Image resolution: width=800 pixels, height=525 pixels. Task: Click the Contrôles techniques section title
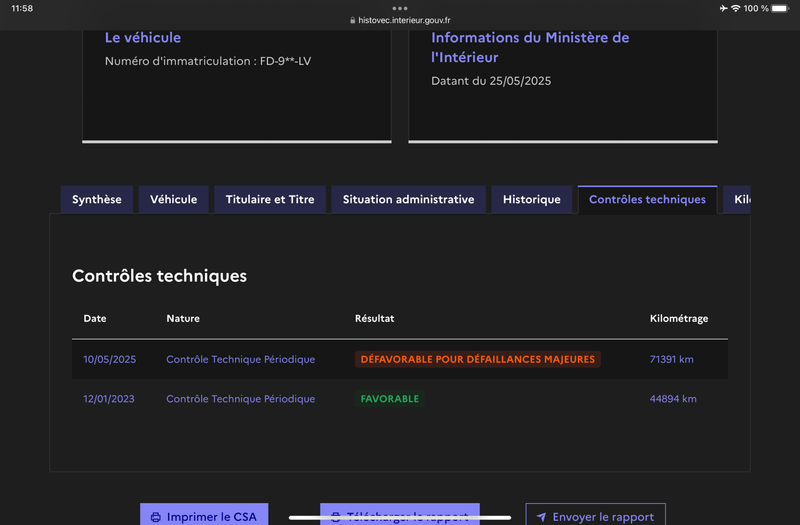click(159, 276)
